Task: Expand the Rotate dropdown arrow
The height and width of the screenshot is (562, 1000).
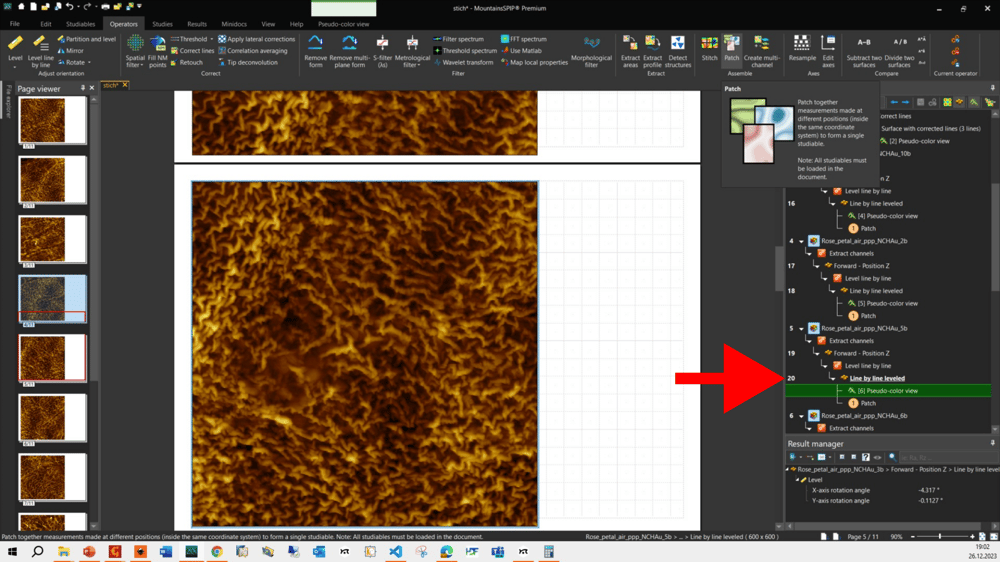Action: 89,63
